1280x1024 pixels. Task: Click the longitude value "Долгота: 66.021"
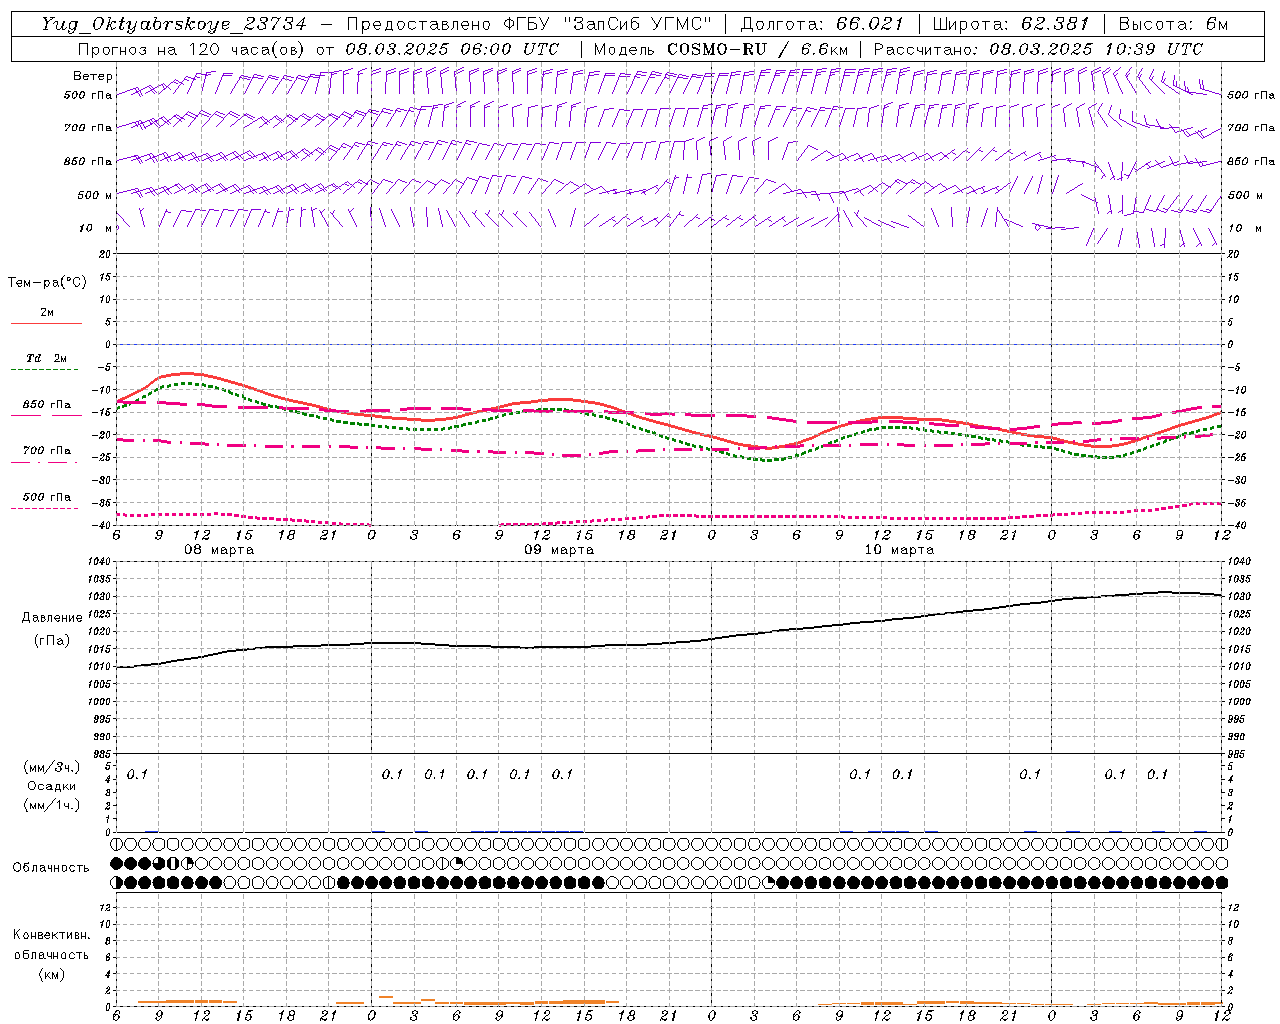pyautogui.click(x=822, y=24)
